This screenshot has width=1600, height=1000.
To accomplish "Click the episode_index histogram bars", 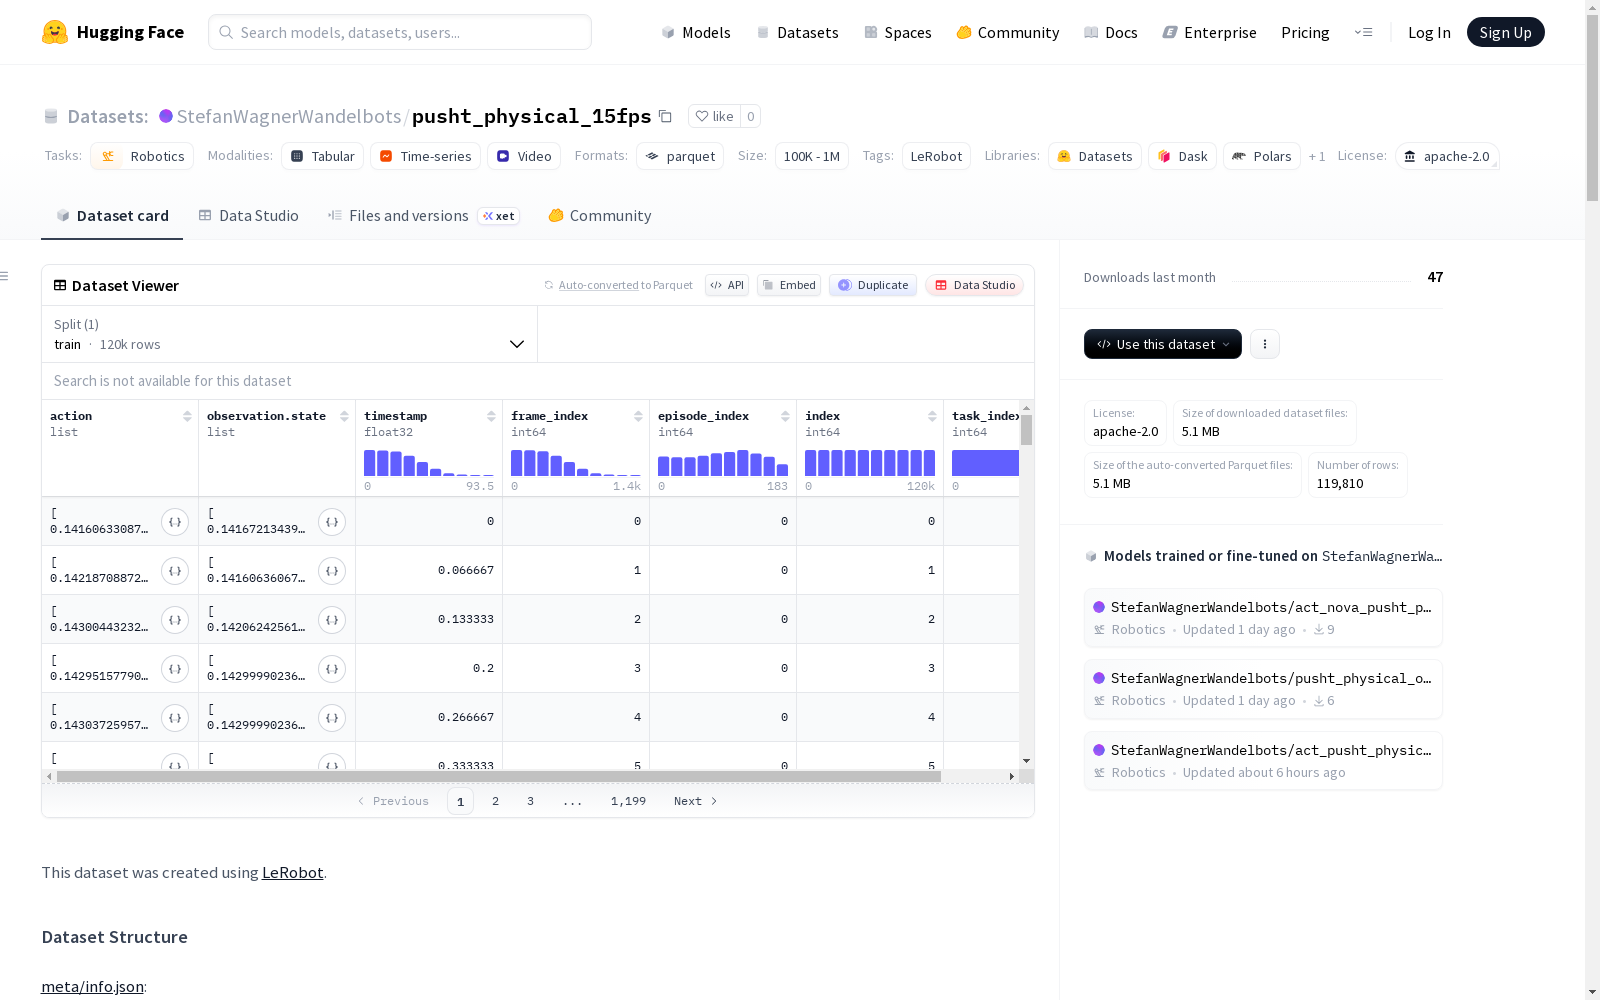I will click(x=723, y=463).
